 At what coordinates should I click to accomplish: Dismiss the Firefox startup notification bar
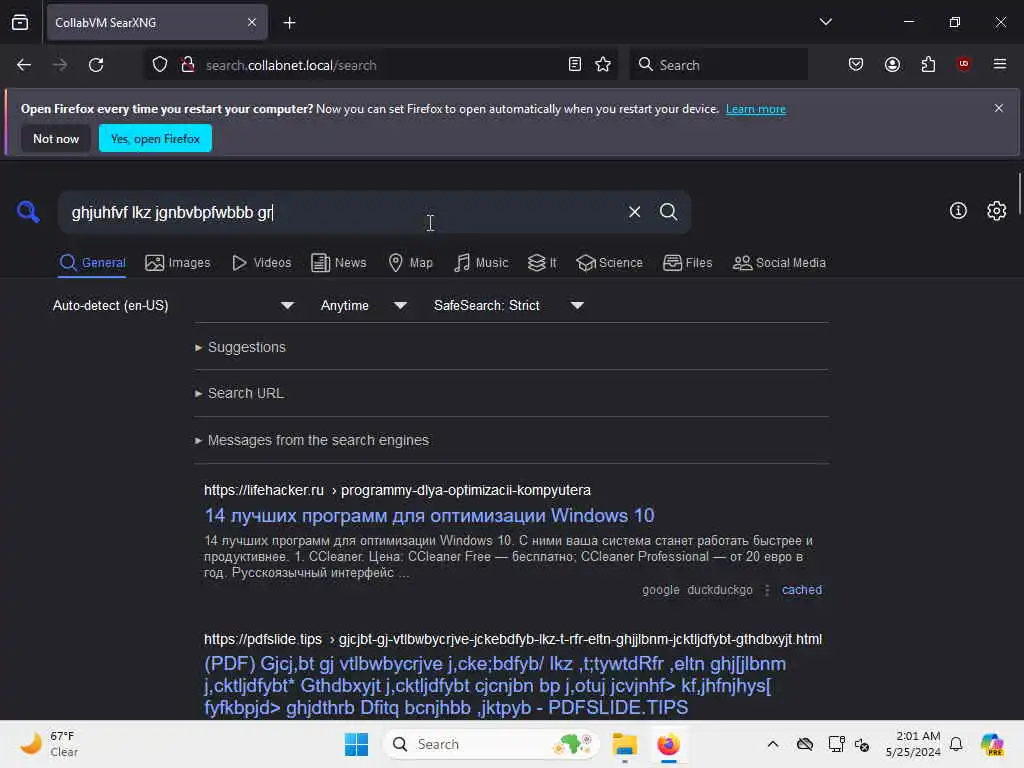pos(999,108)
